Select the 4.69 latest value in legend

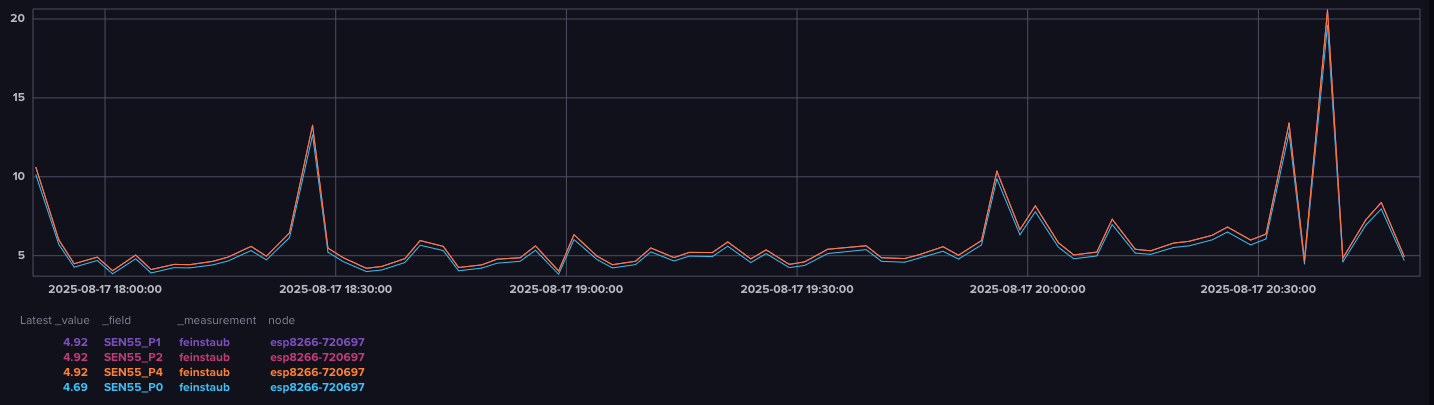[76, 387]
